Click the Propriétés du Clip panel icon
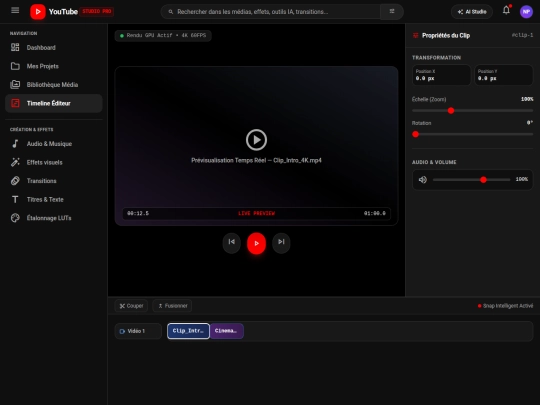The height and width of the screenshot is (405, 540). 416,35
